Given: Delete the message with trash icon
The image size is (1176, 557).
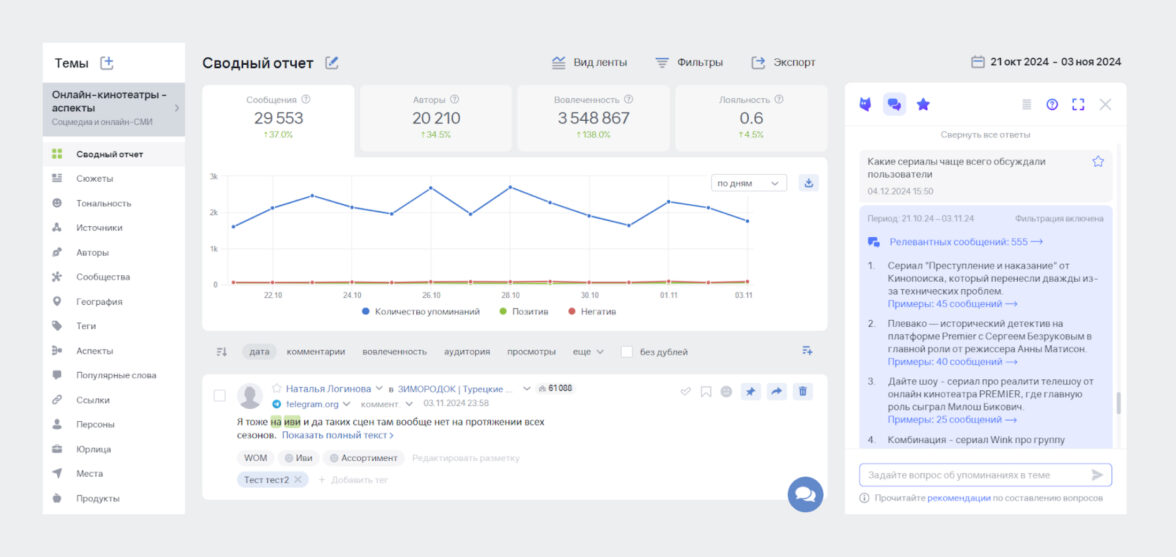Looking at the screenshot, I should tap(802, 391).
